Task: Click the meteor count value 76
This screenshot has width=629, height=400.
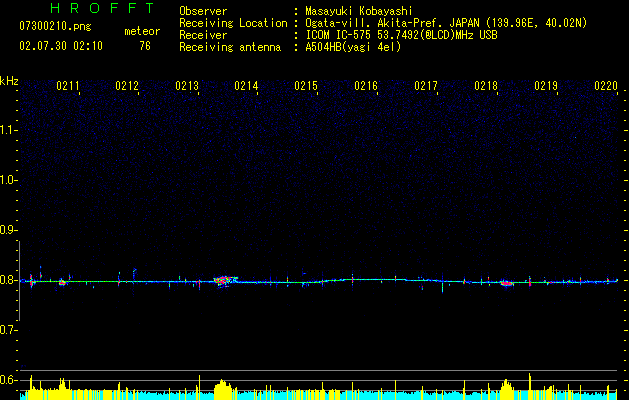Action: click(x=145, y=46)
